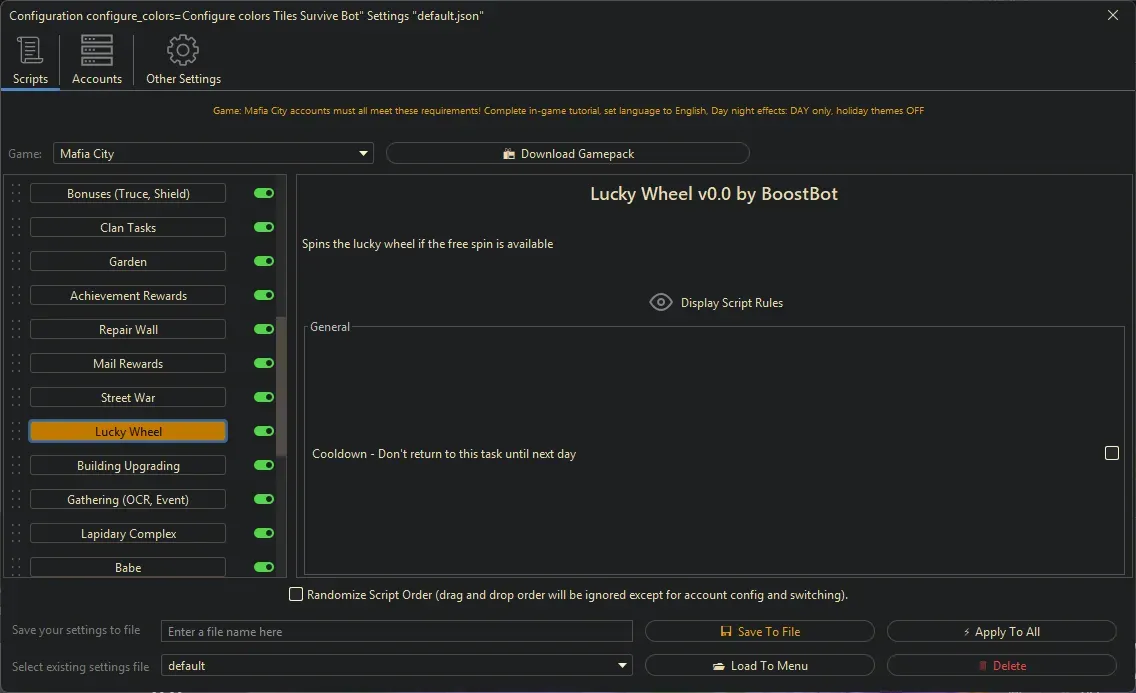Open the Accounts server icon
Viewport: 1136px width, 693px height.
pos(97,51)
